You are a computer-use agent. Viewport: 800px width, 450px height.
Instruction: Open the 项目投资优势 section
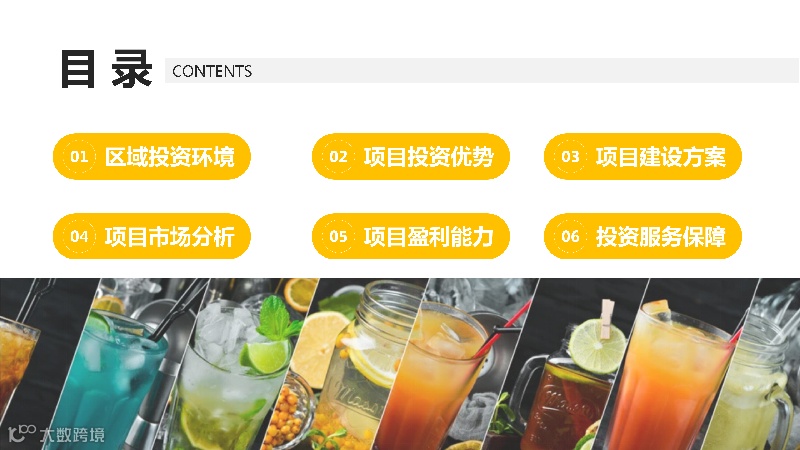[x=411, y=156]
